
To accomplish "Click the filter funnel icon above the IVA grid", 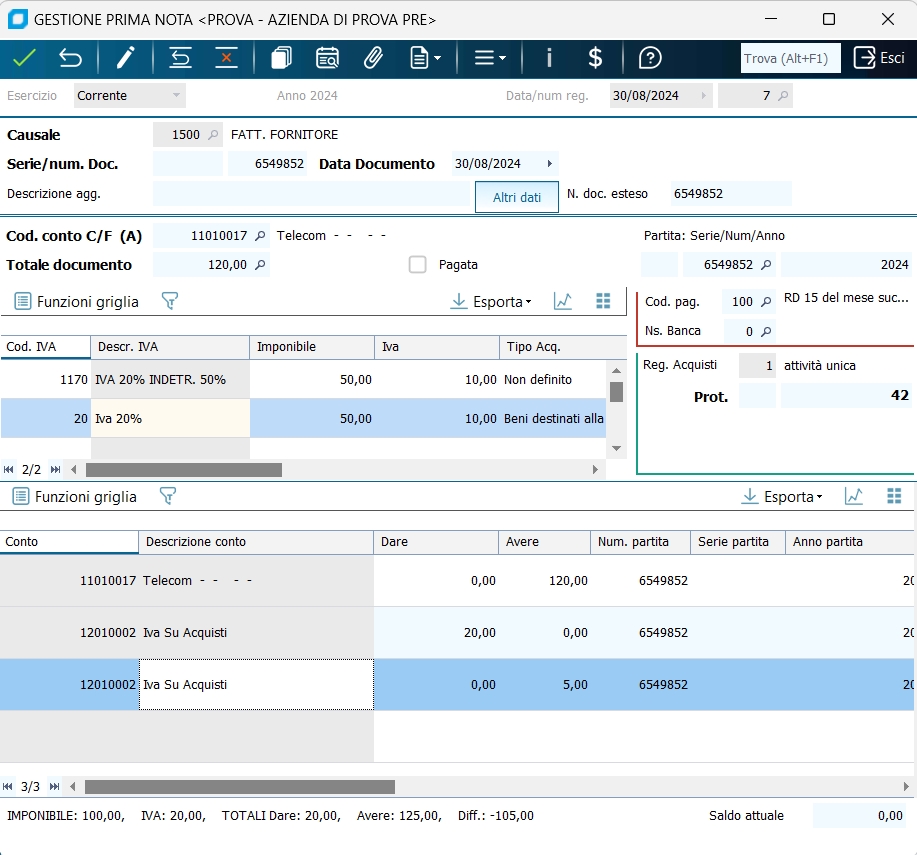I will [169, 301].
